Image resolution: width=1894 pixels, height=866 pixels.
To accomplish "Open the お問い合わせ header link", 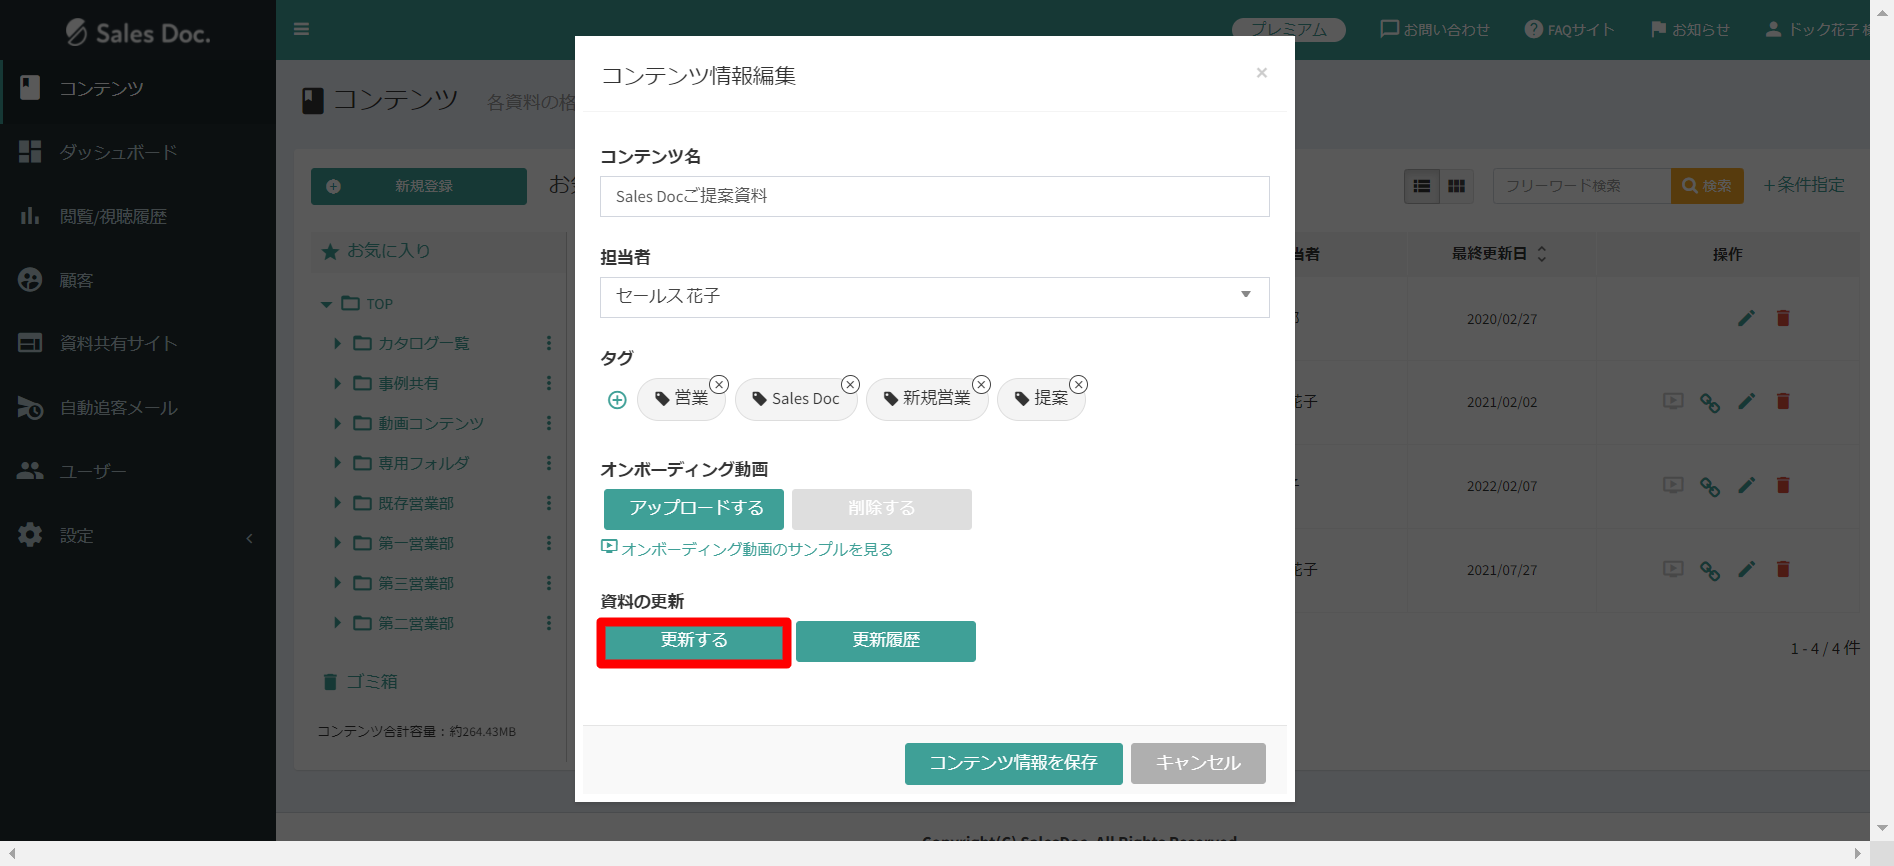I will [x=1435, y=30].
